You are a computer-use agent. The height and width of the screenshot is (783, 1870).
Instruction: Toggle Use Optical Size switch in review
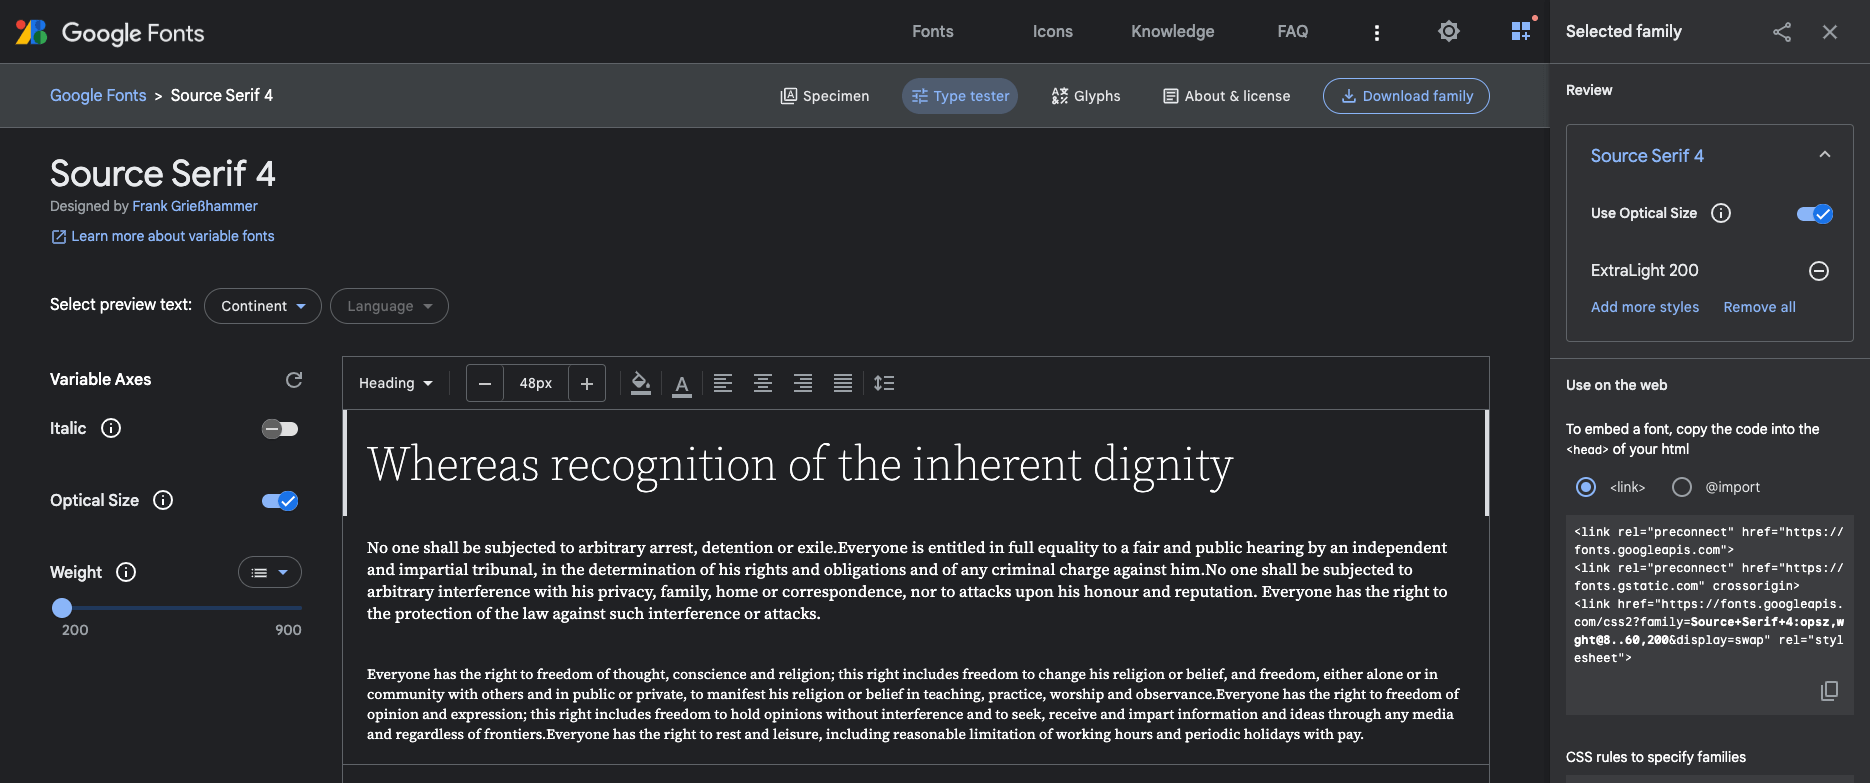point(1815,214)
